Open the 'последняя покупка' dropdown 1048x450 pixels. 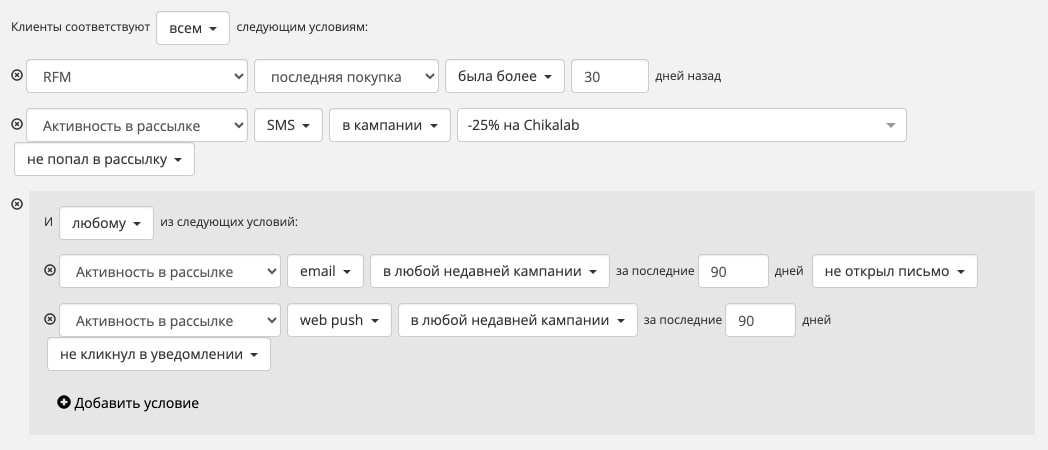click(346, 77)
